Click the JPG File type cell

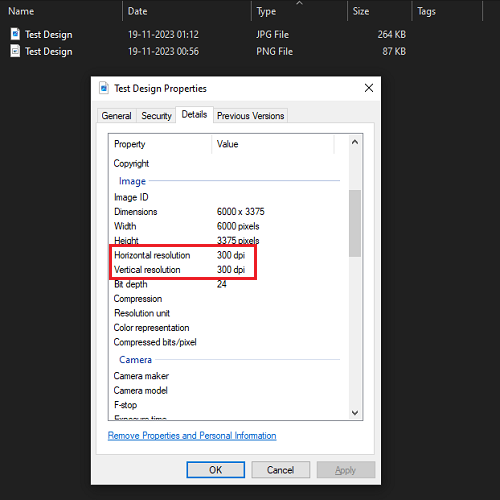point(272,34)
